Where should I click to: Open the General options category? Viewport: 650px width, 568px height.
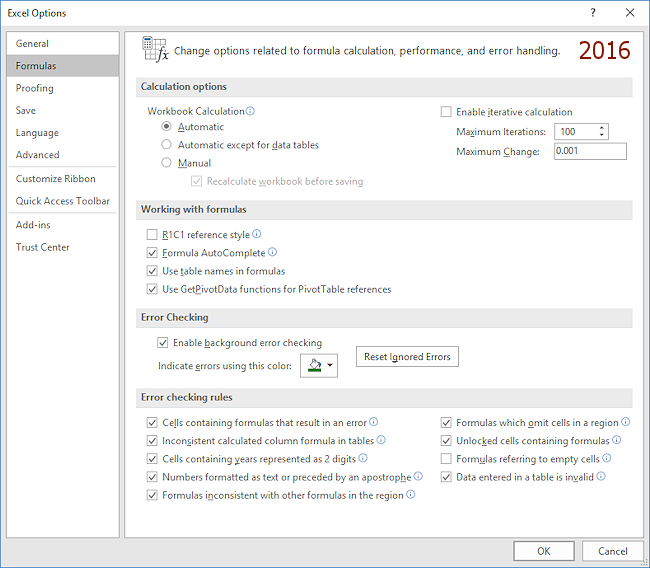coord(63,44)
